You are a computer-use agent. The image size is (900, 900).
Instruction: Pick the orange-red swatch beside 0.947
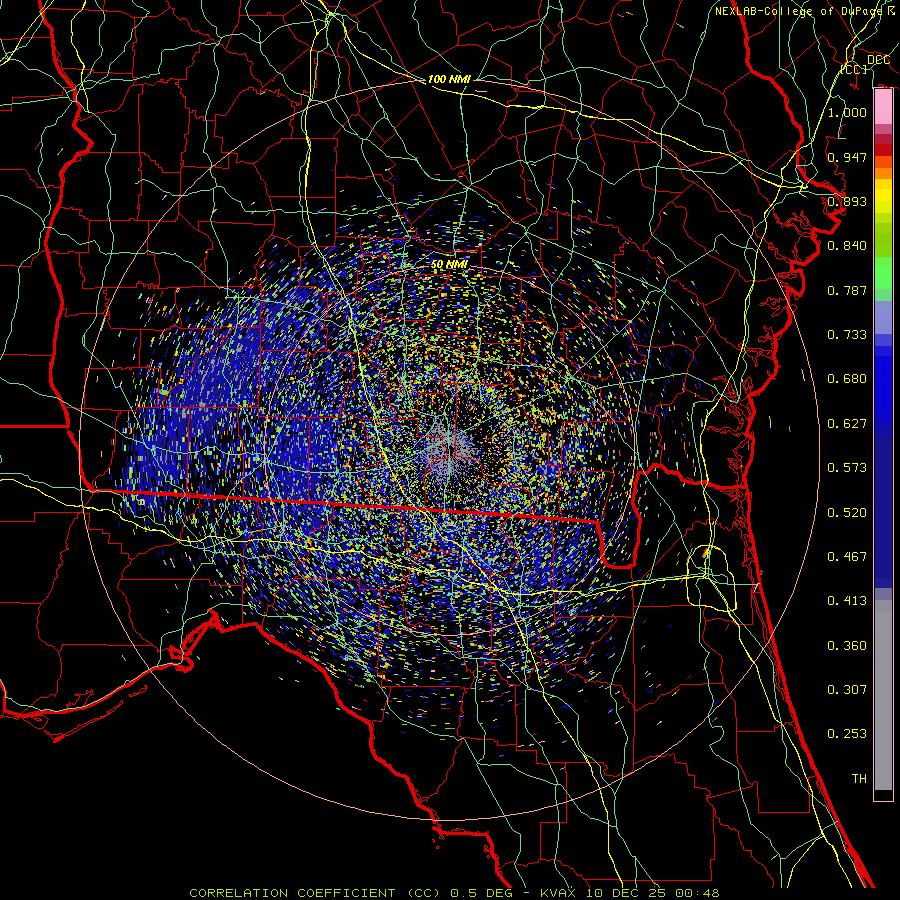point(883,162)
